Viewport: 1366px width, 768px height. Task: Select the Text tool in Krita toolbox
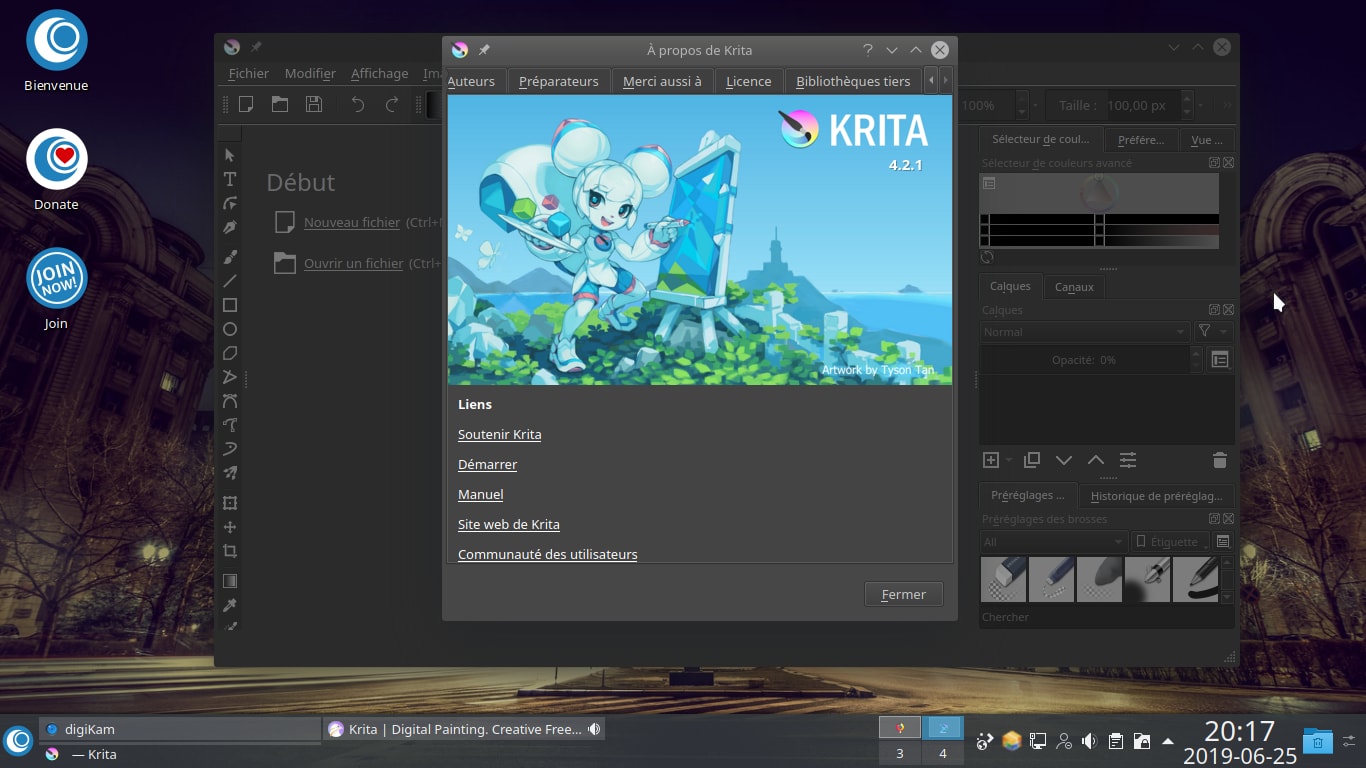pyautogui.click(x=230, y=179)
